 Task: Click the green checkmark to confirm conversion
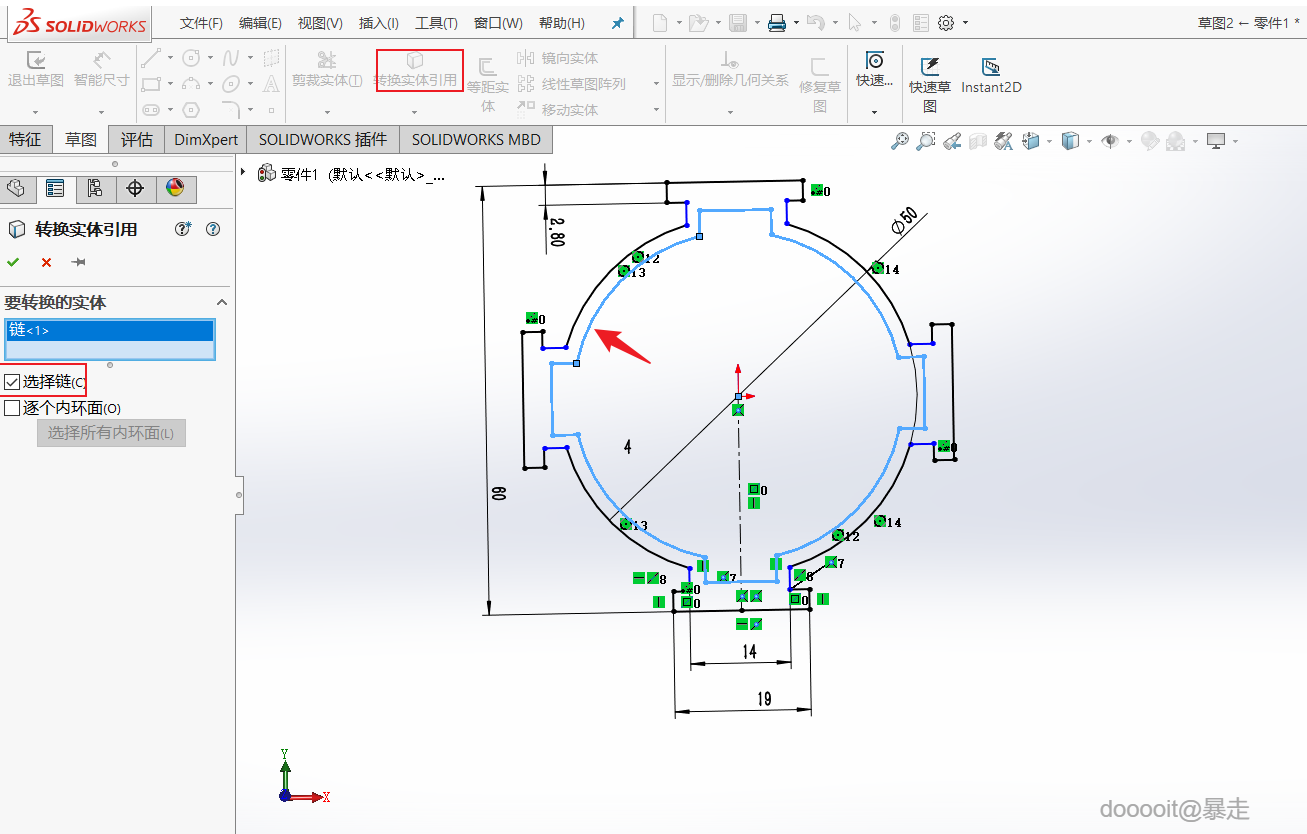[x=13, y=262]
